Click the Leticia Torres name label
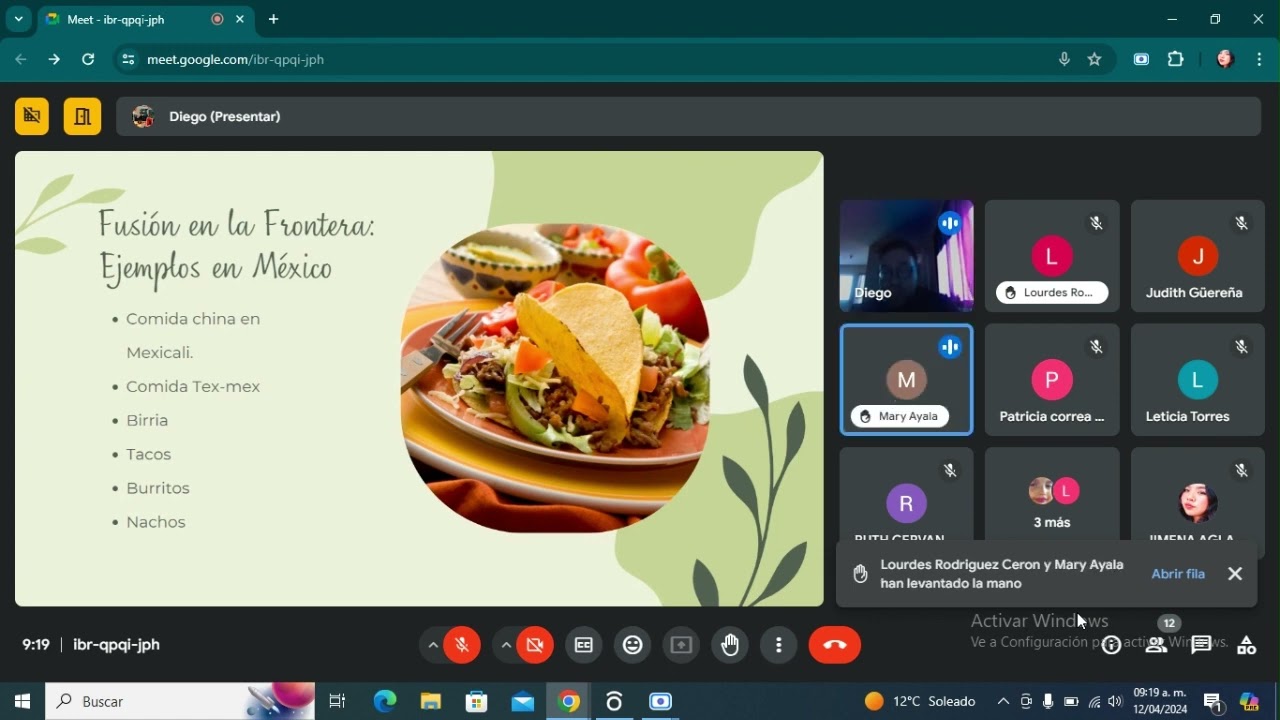 pos(1188,416)
